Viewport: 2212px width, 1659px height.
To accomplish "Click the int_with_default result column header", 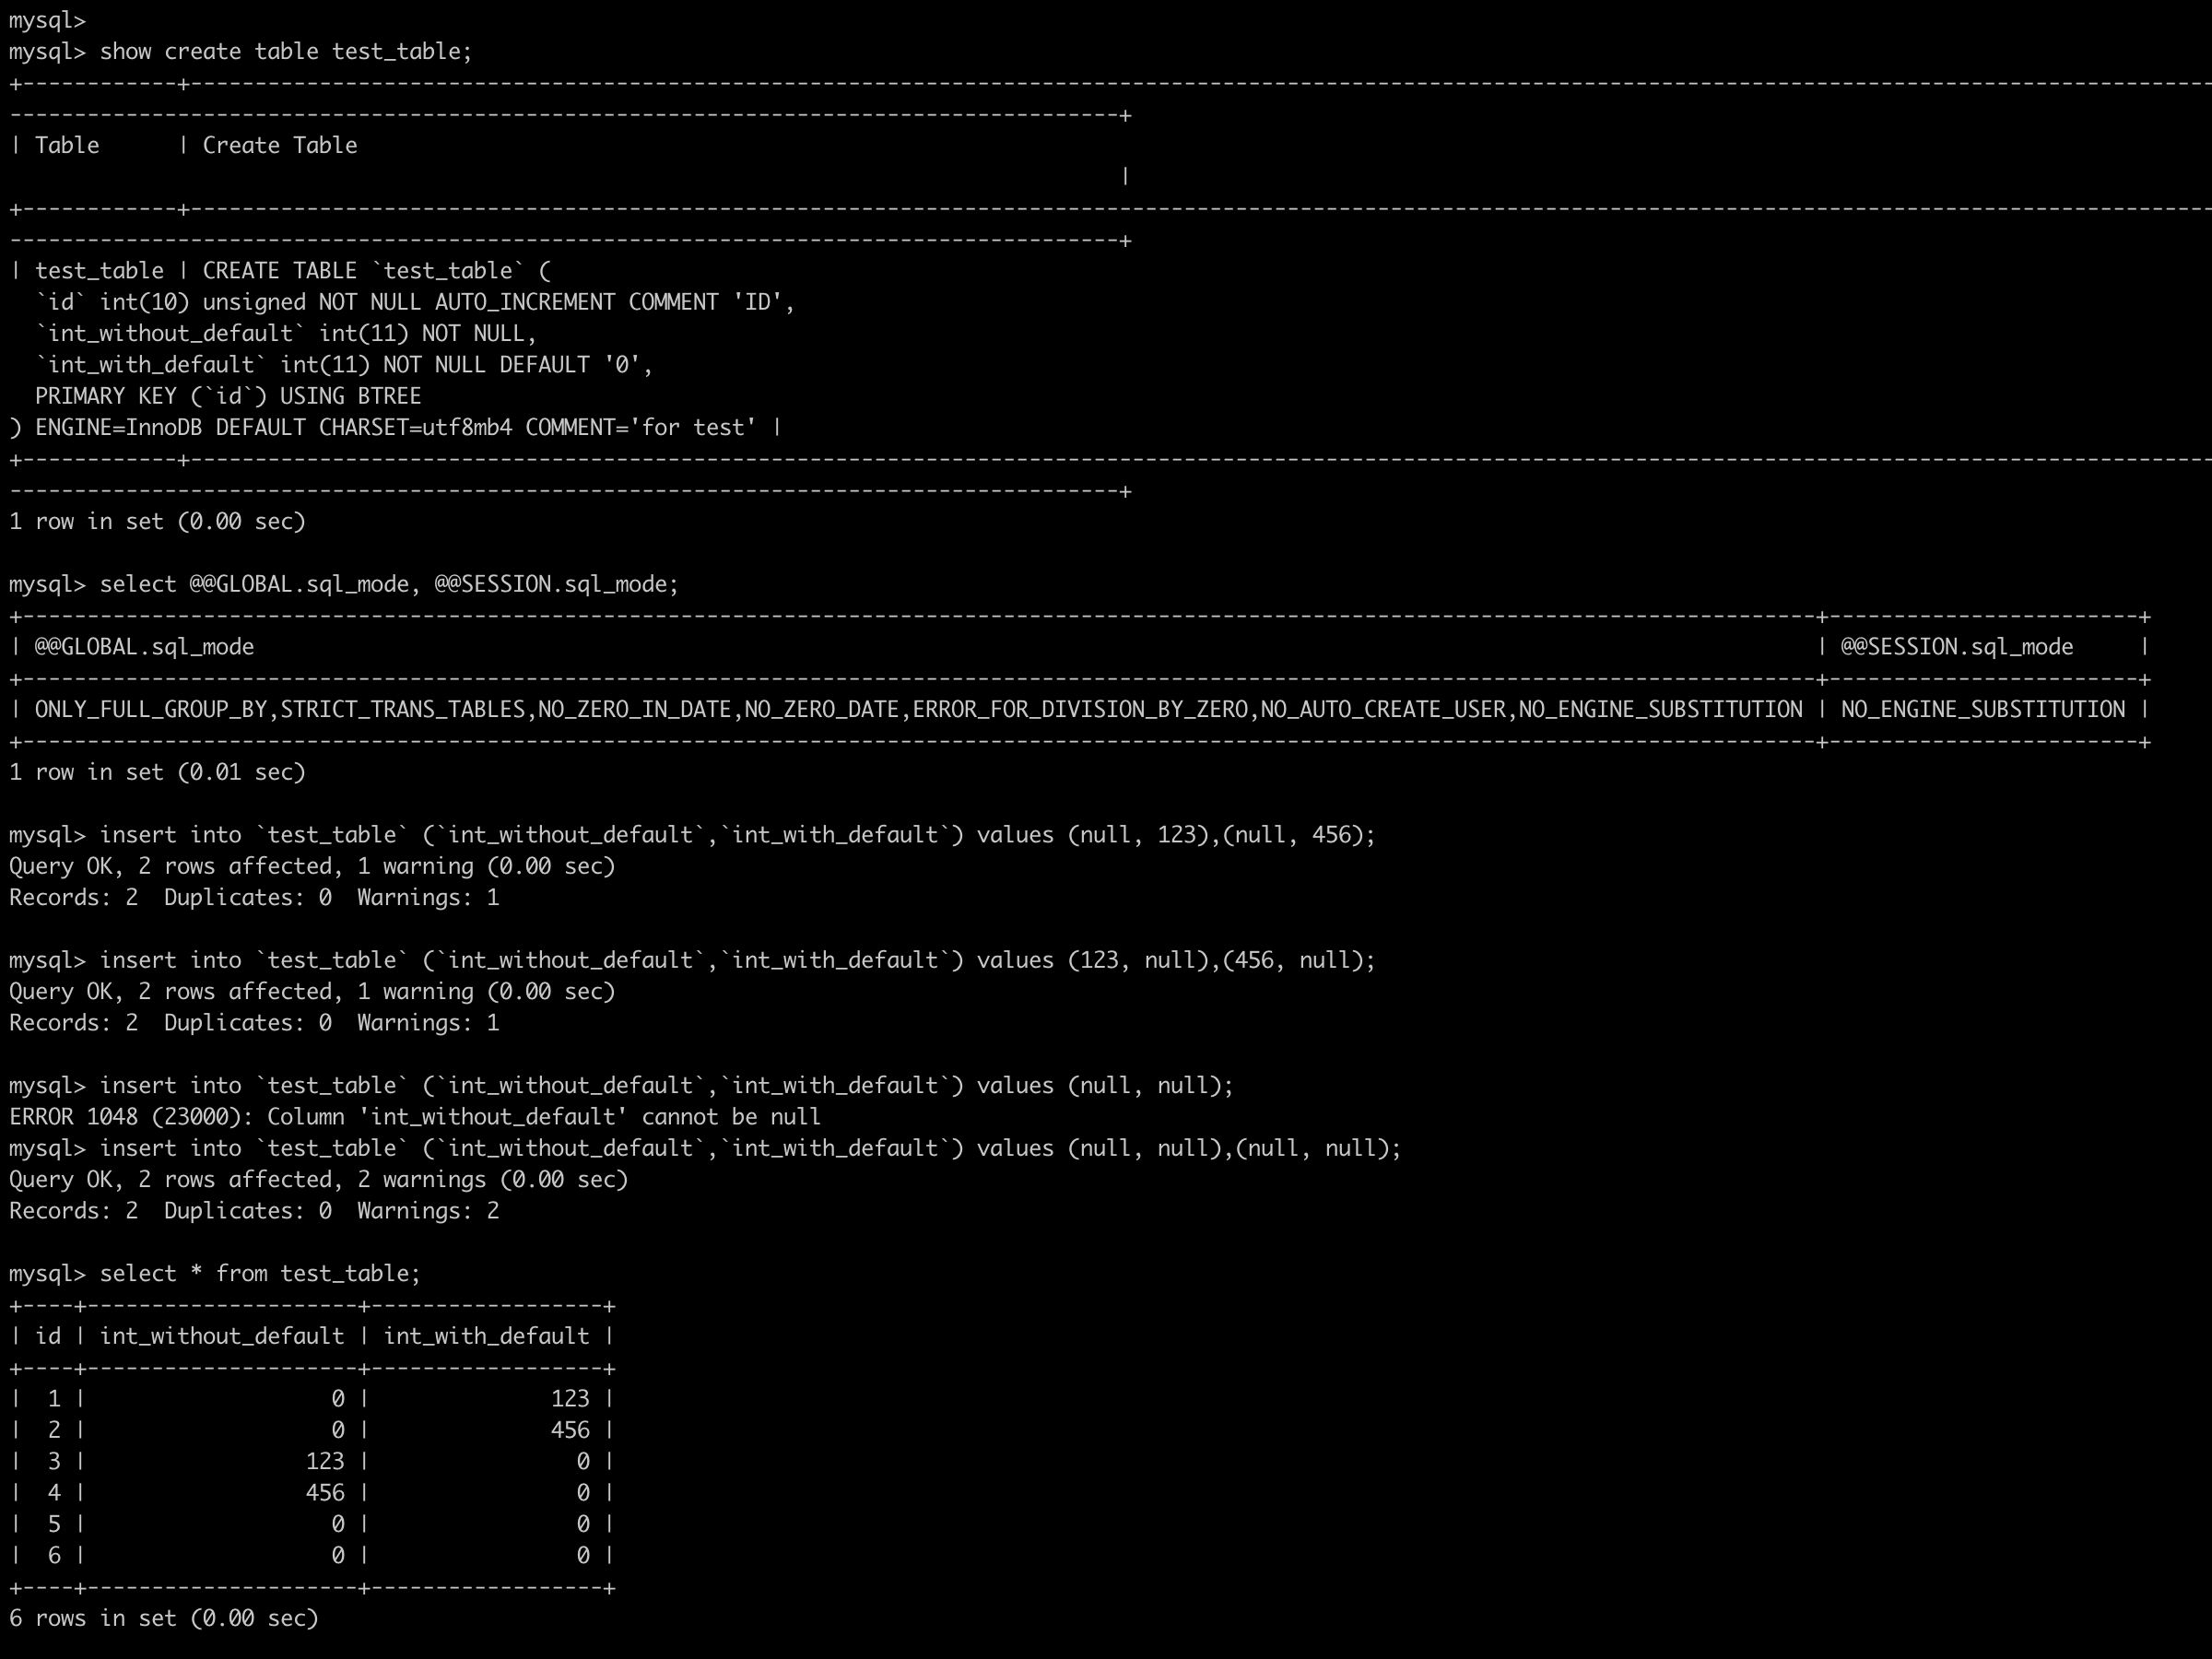I will [486, 1337].
